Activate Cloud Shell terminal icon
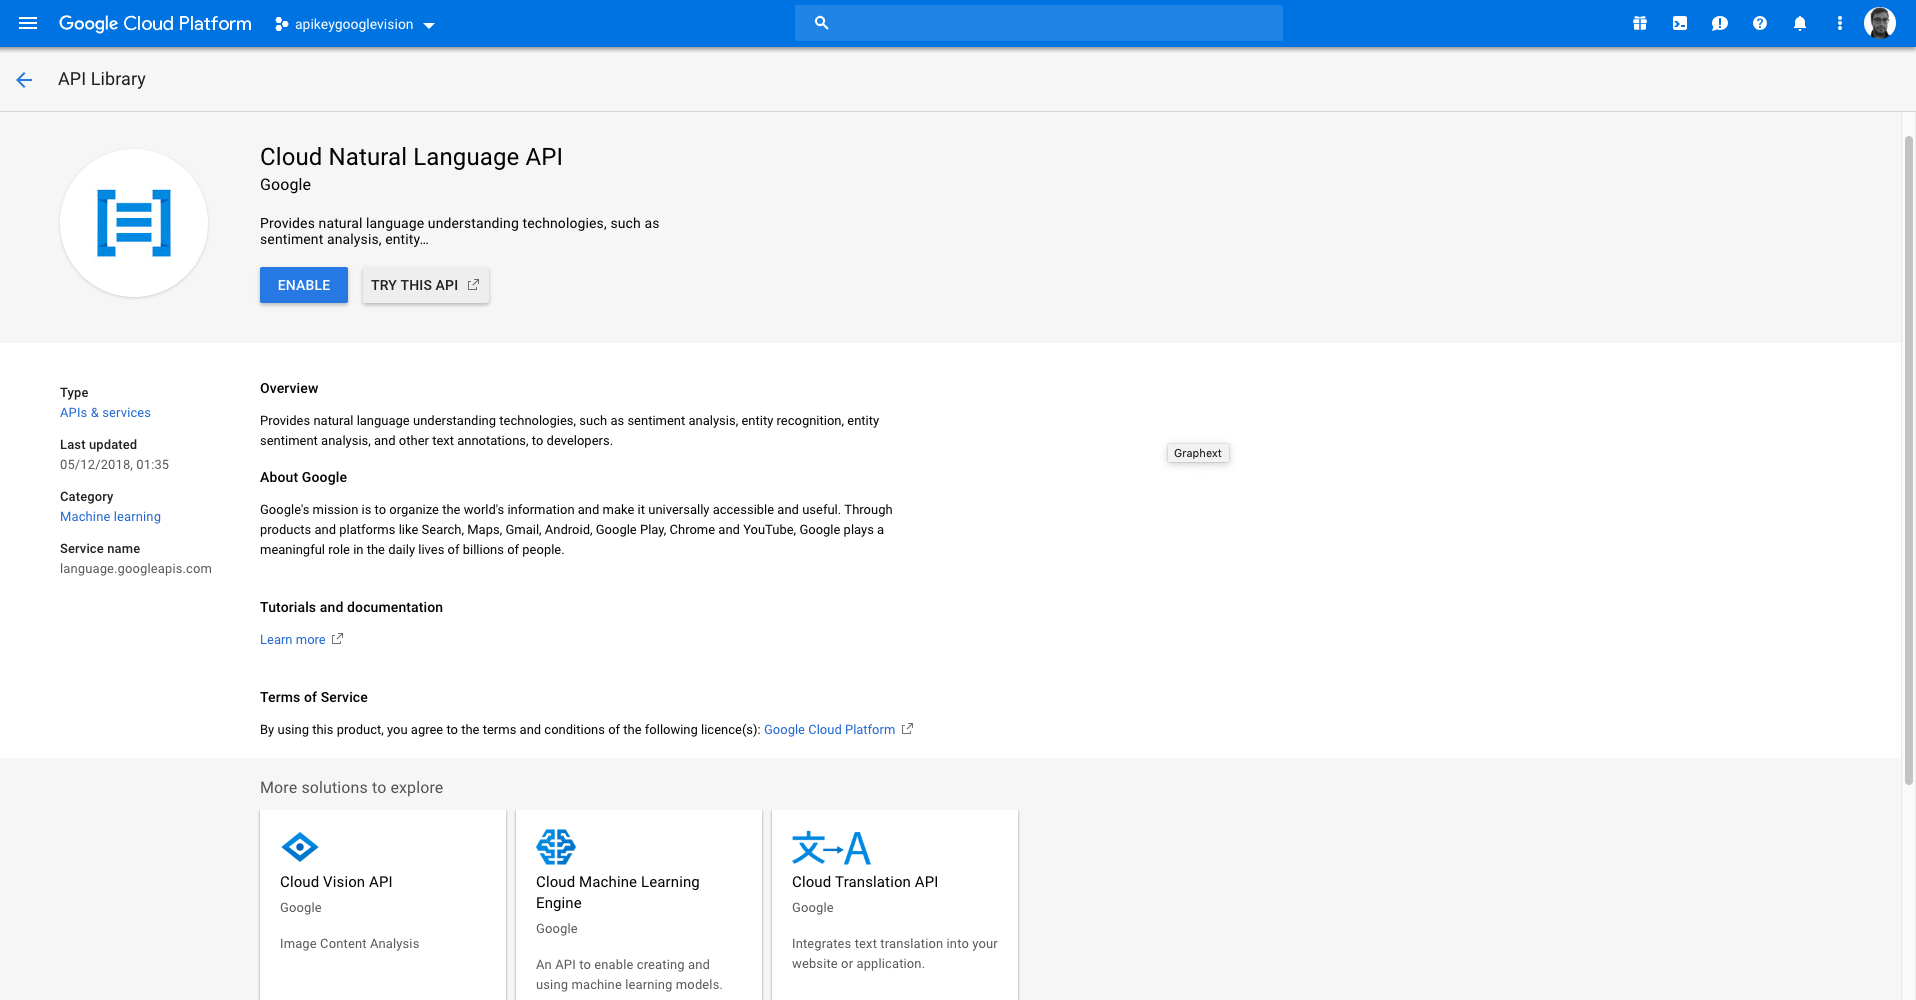This screenshot has width=1916, height=1000. click(1680, 23)
